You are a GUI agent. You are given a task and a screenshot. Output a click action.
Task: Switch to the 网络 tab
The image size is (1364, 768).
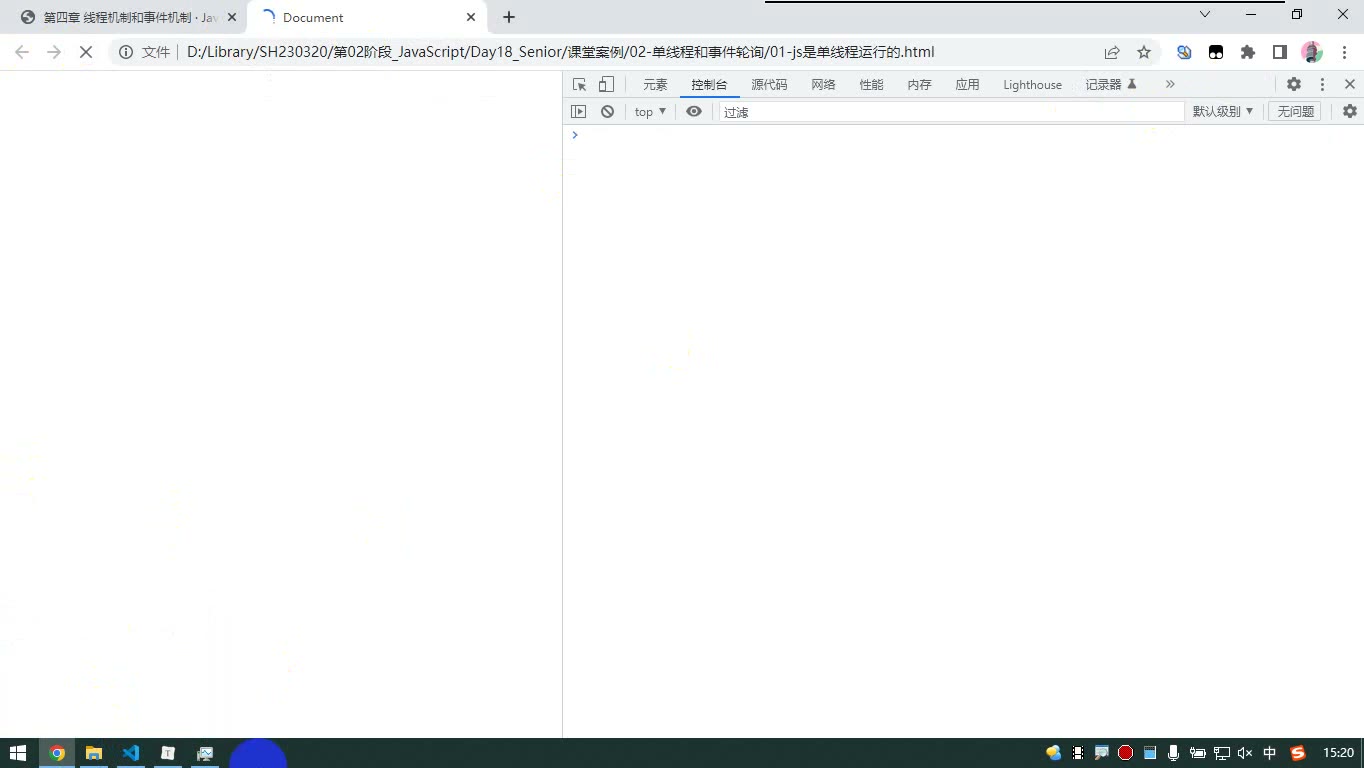point(823,85)
